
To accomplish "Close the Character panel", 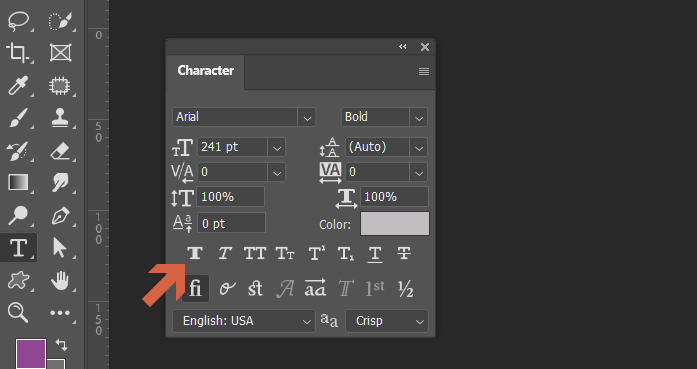I will tap(425, 47).
